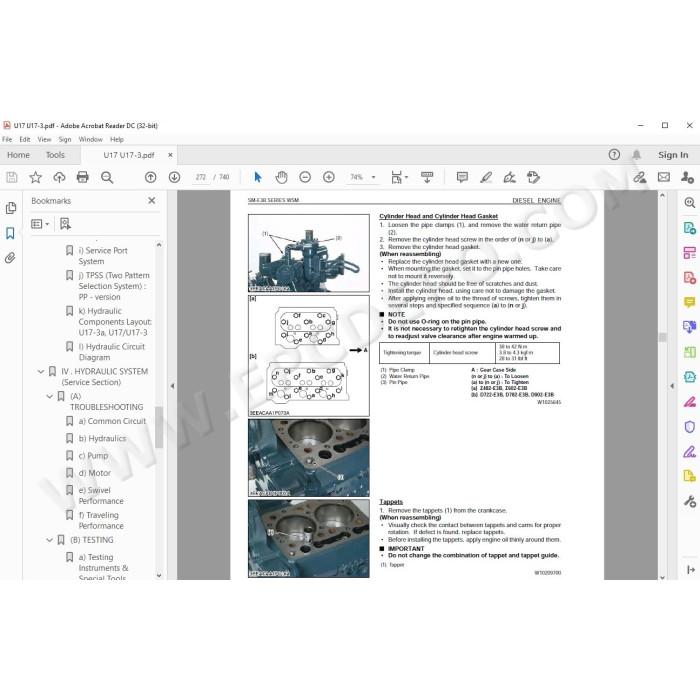Collapse the (A) TROUBLESHOOTING bookmark
Image resolution: width=700 pixels, height=700 pixels.
coord(50,396)
